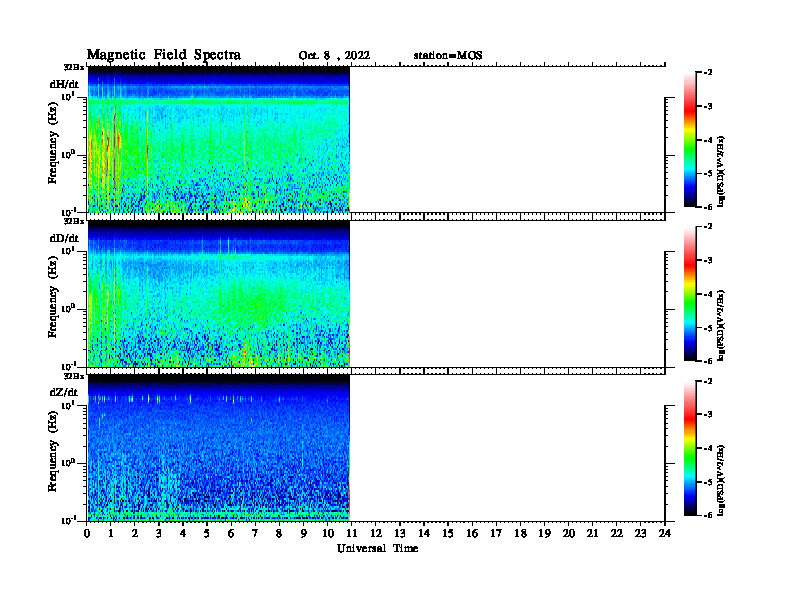Click the "Universal Time" axis label
This screenshot has width=792, height=612.
click(x=377, y=548)
